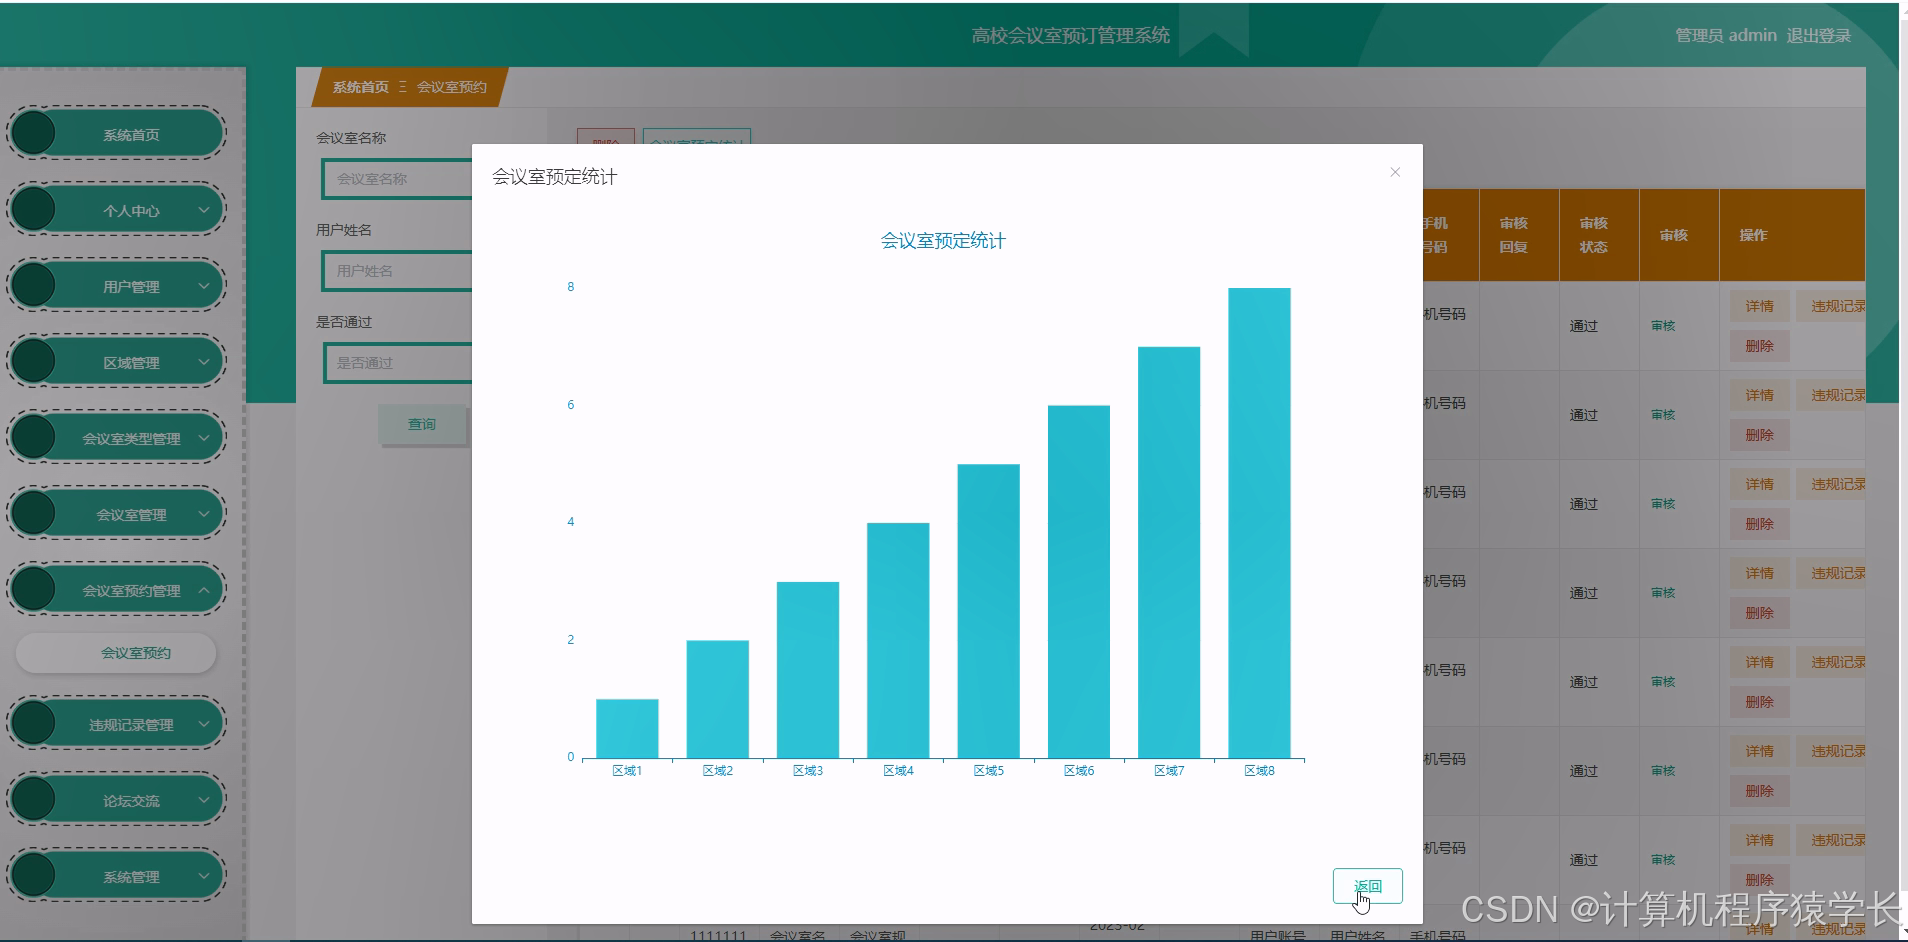Open 系统首页 in the sidebar

point(116,134)
